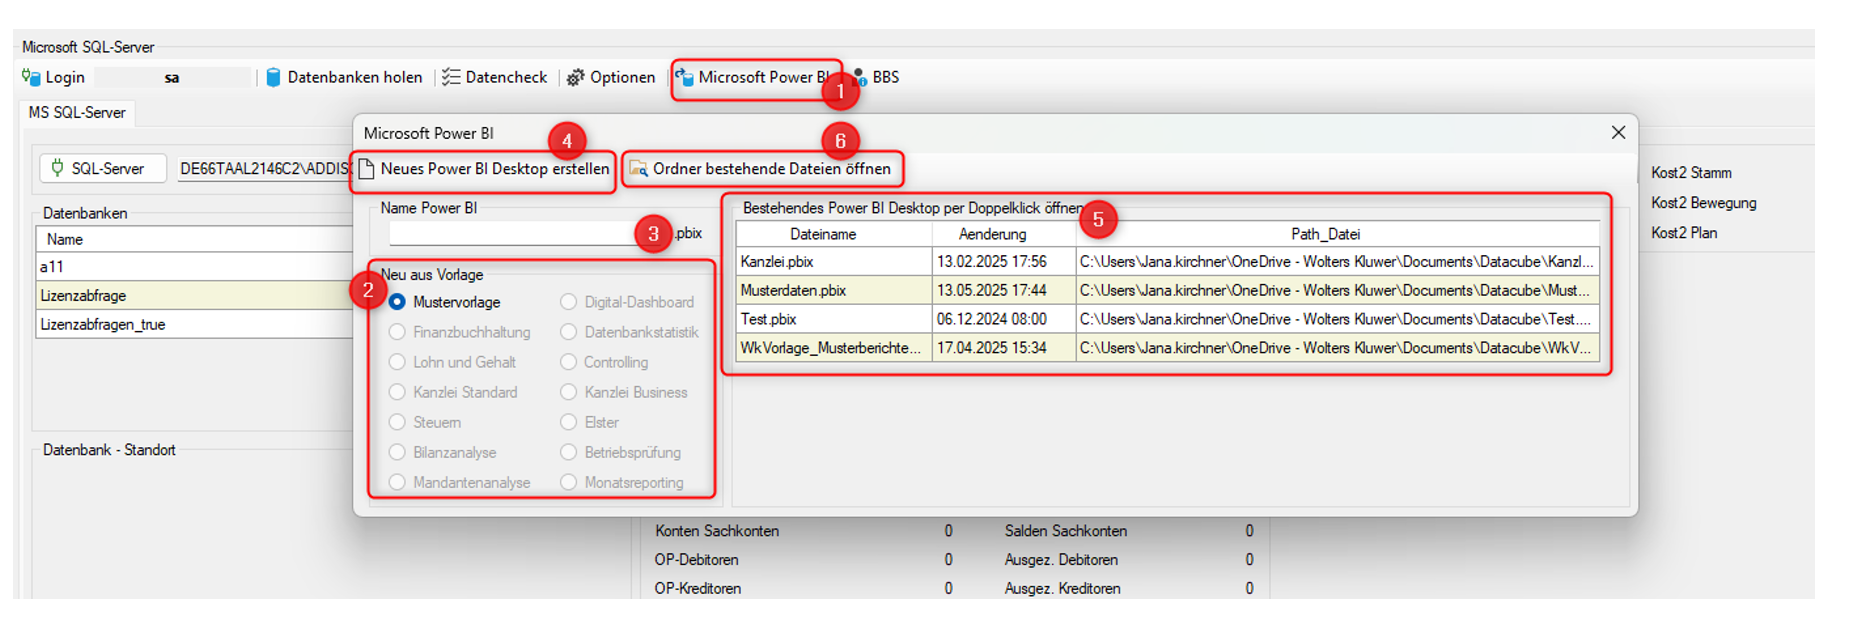Viewport: 1858px width, 627px height.
Task: Click the Datenbanken holen database icon
Action: coord(273,77)
